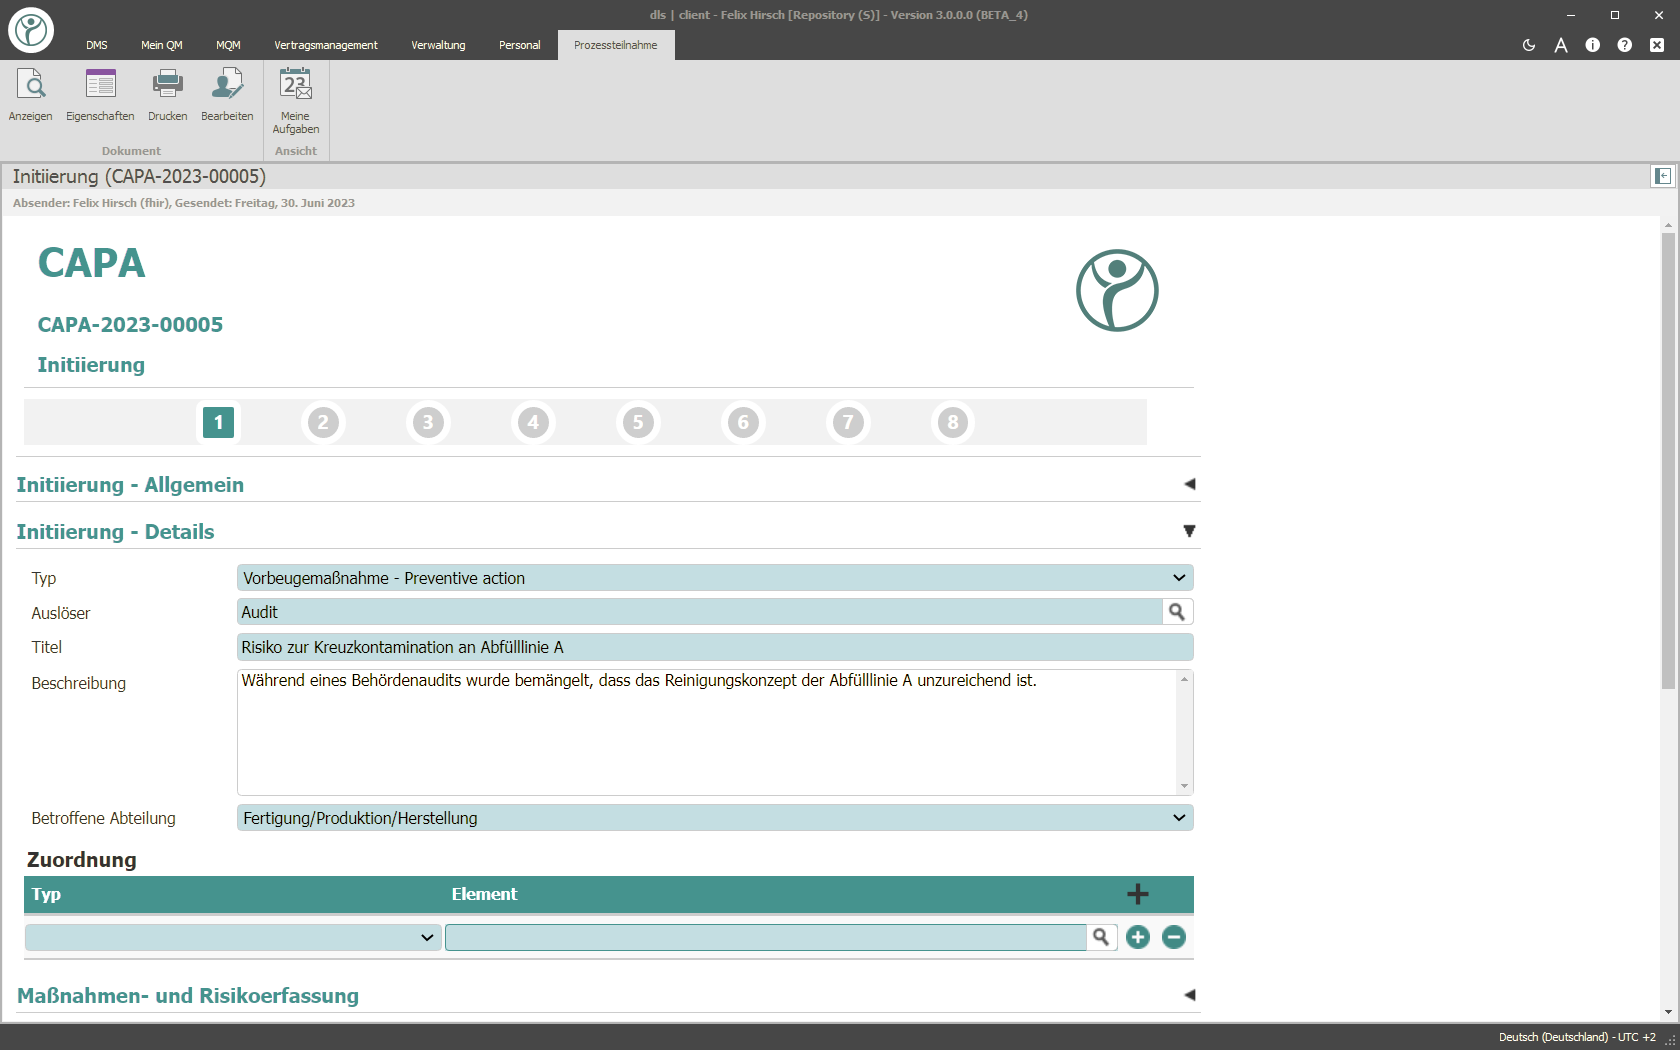Open help with the question mark icon
1680x1050 pixels.
[x=1625, y=45]
